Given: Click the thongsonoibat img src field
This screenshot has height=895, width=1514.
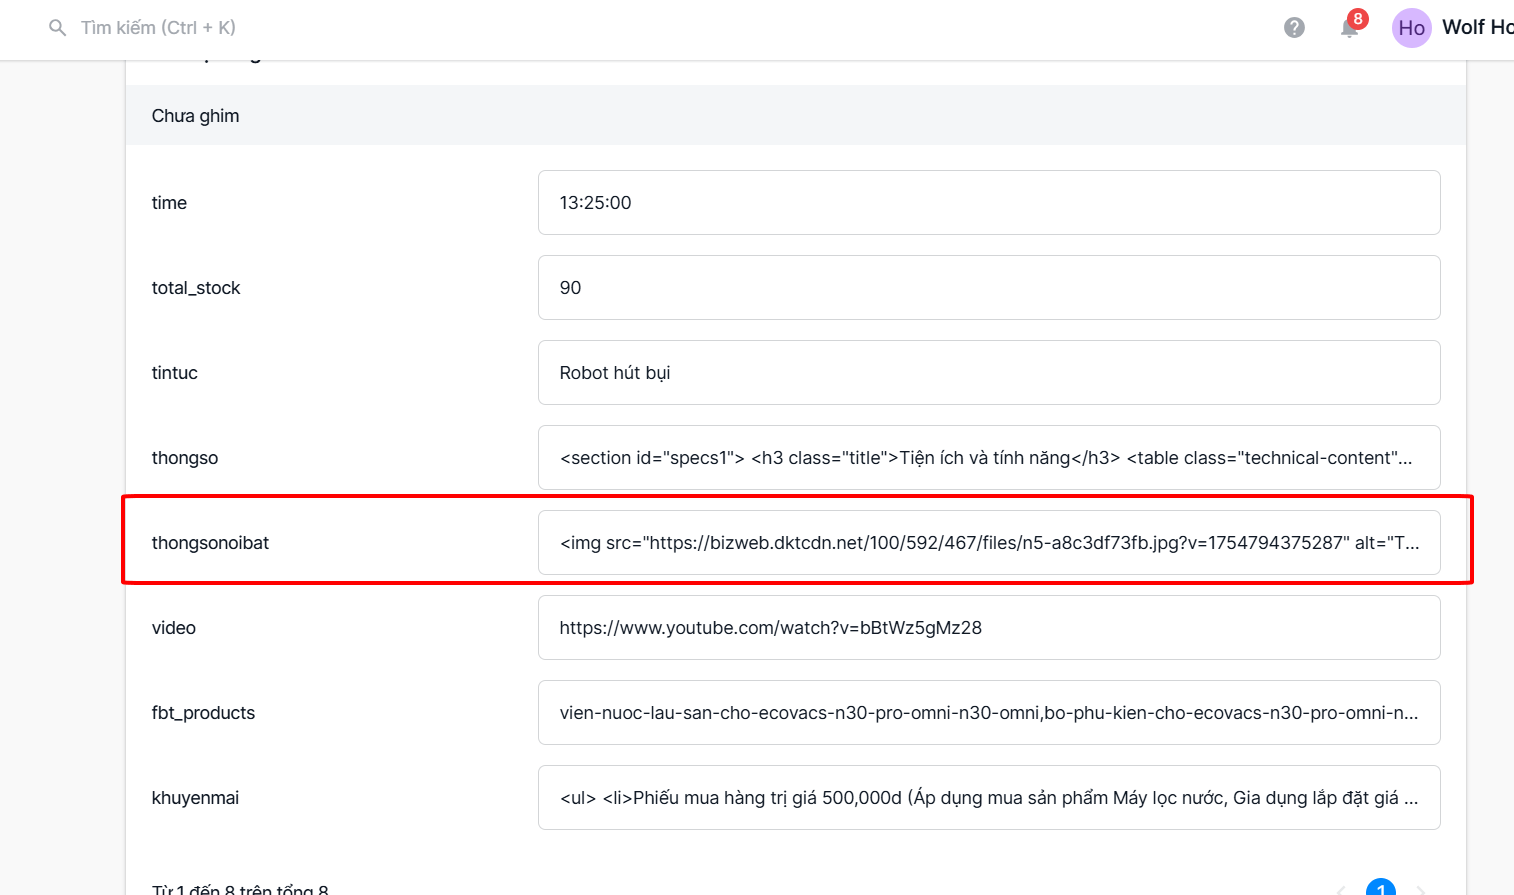Looking at the screenshot, I should (989, 543).
